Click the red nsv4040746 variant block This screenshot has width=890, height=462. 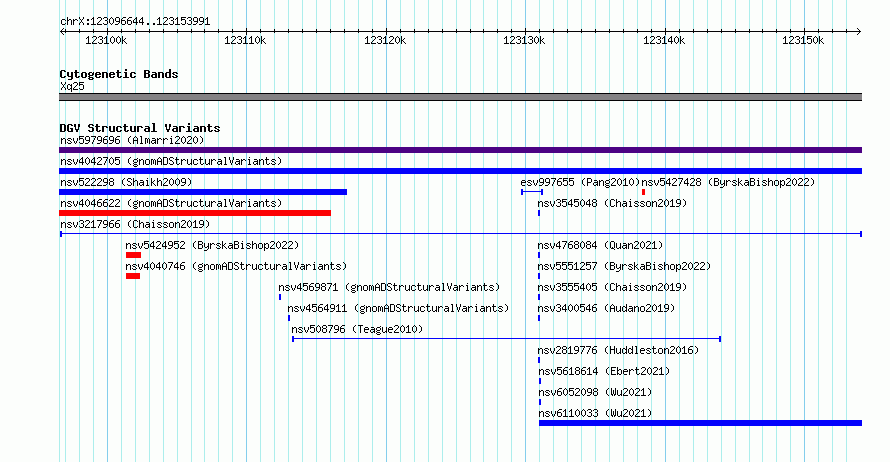tap(133, 276)
